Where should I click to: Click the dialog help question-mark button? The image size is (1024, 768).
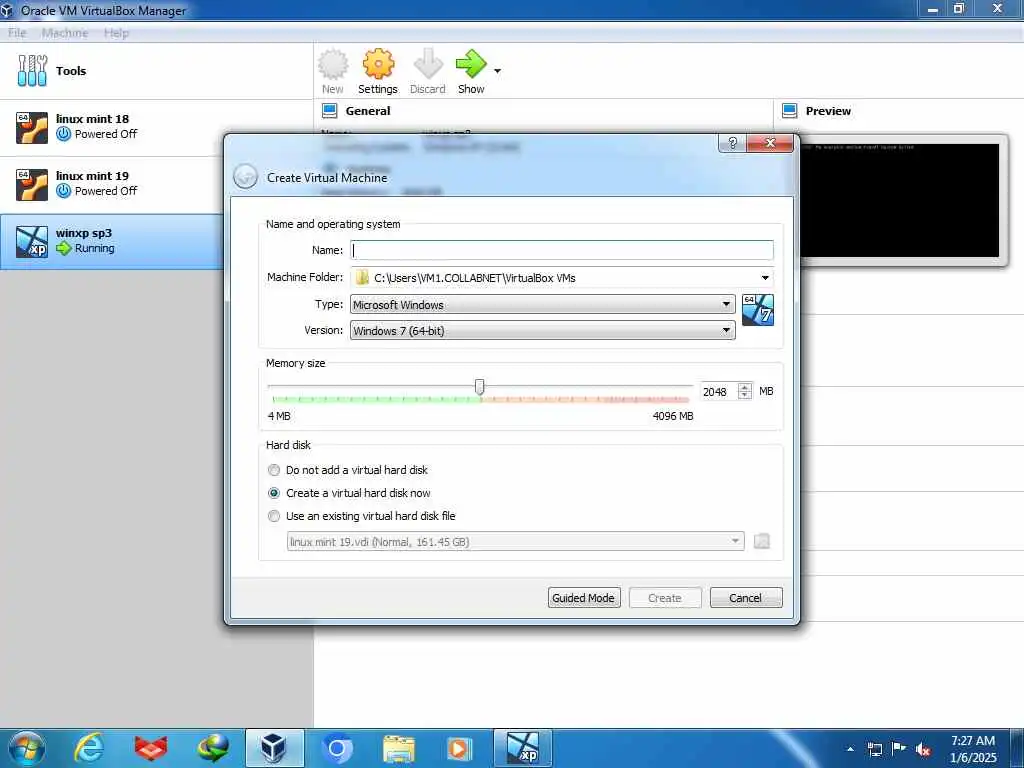click(732, 142)
